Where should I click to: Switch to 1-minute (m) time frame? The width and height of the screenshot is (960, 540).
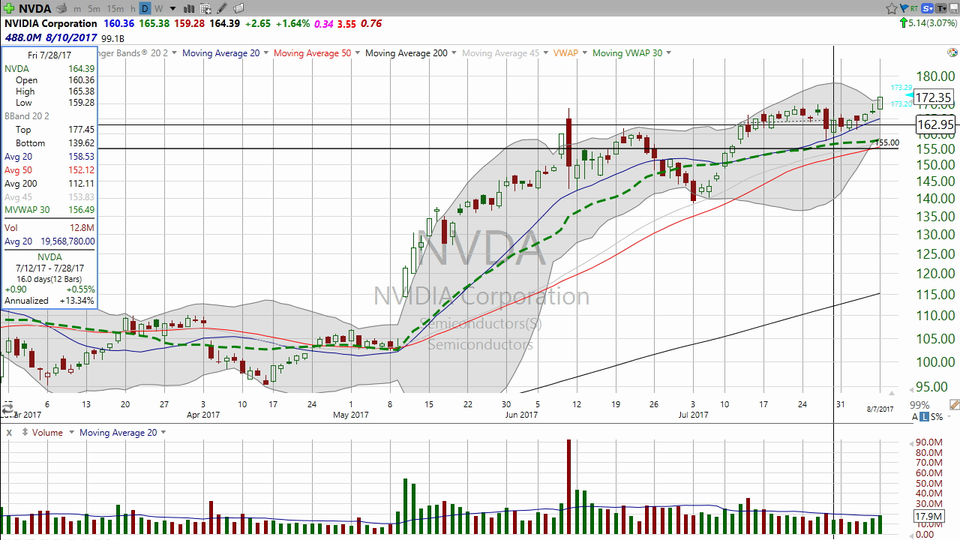pyautogui.click(x=77, y=9)
